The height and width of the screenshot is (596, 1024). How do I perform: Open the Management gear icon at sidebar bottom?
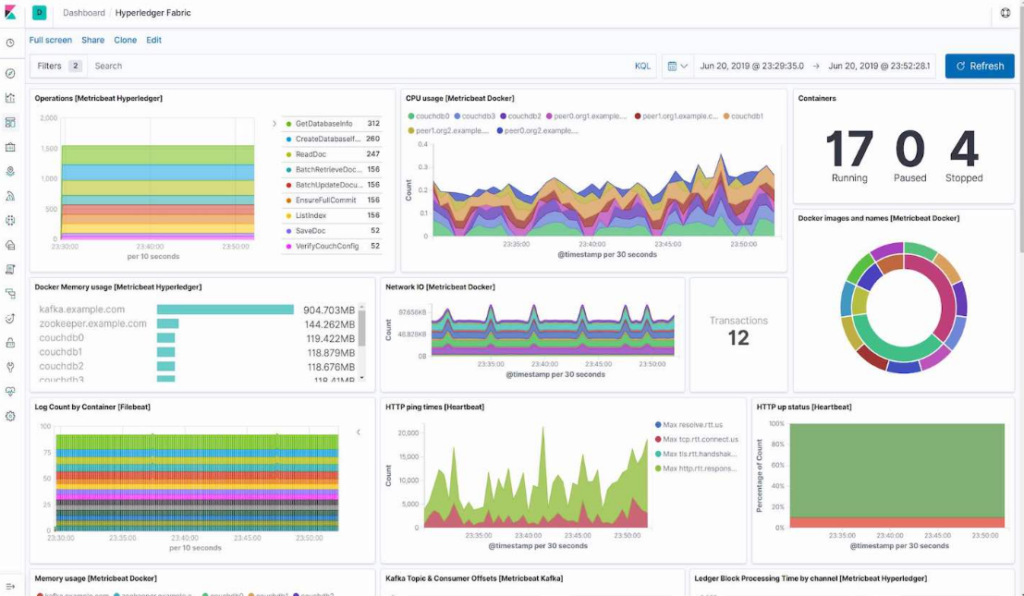[x=10, y=417]
